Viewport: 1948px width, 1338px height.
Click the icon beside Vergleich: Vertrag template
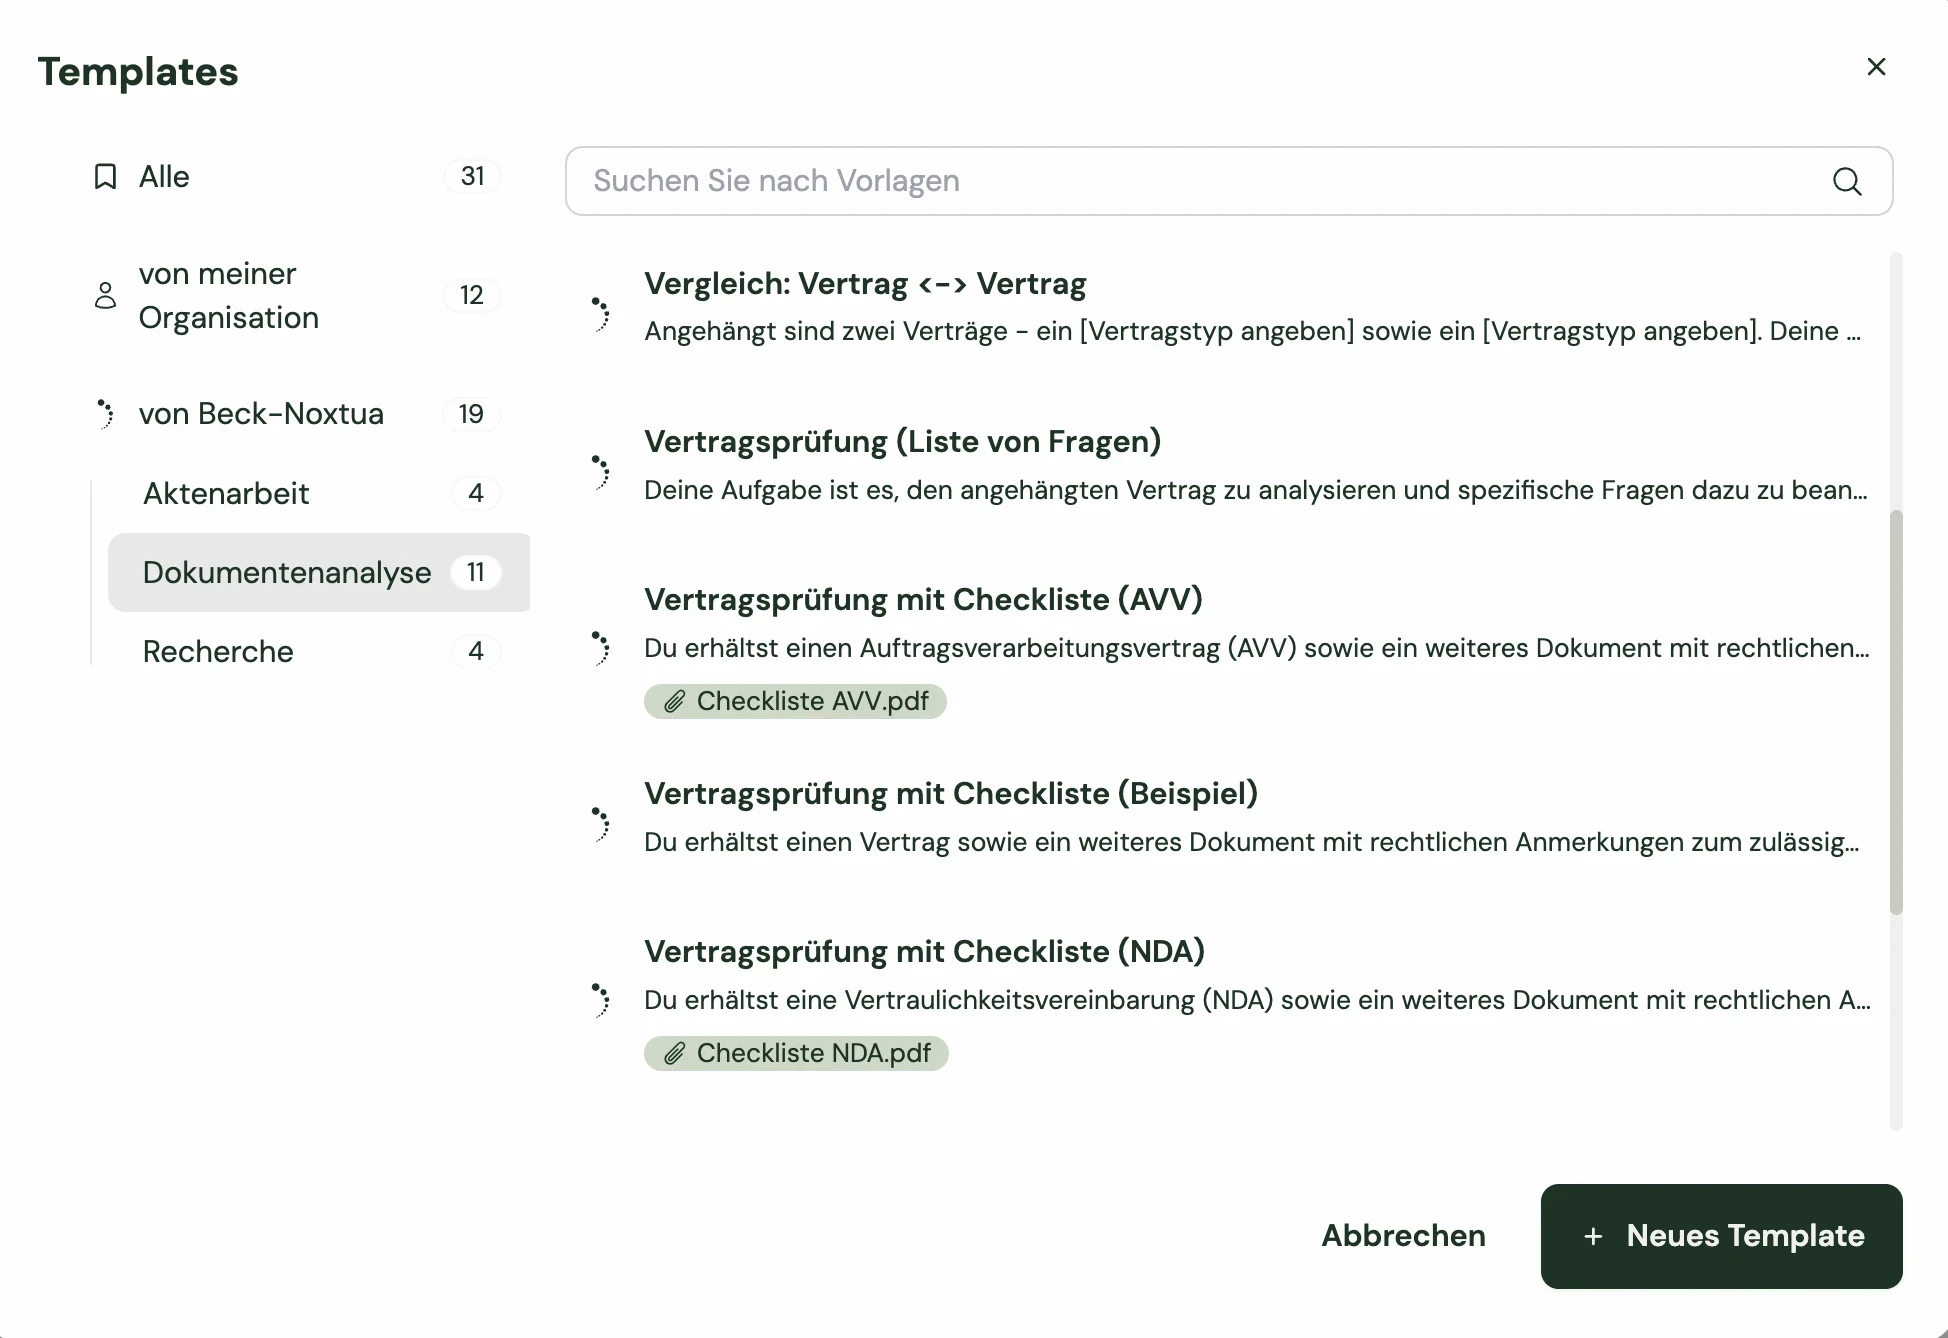tap(600, 314)
